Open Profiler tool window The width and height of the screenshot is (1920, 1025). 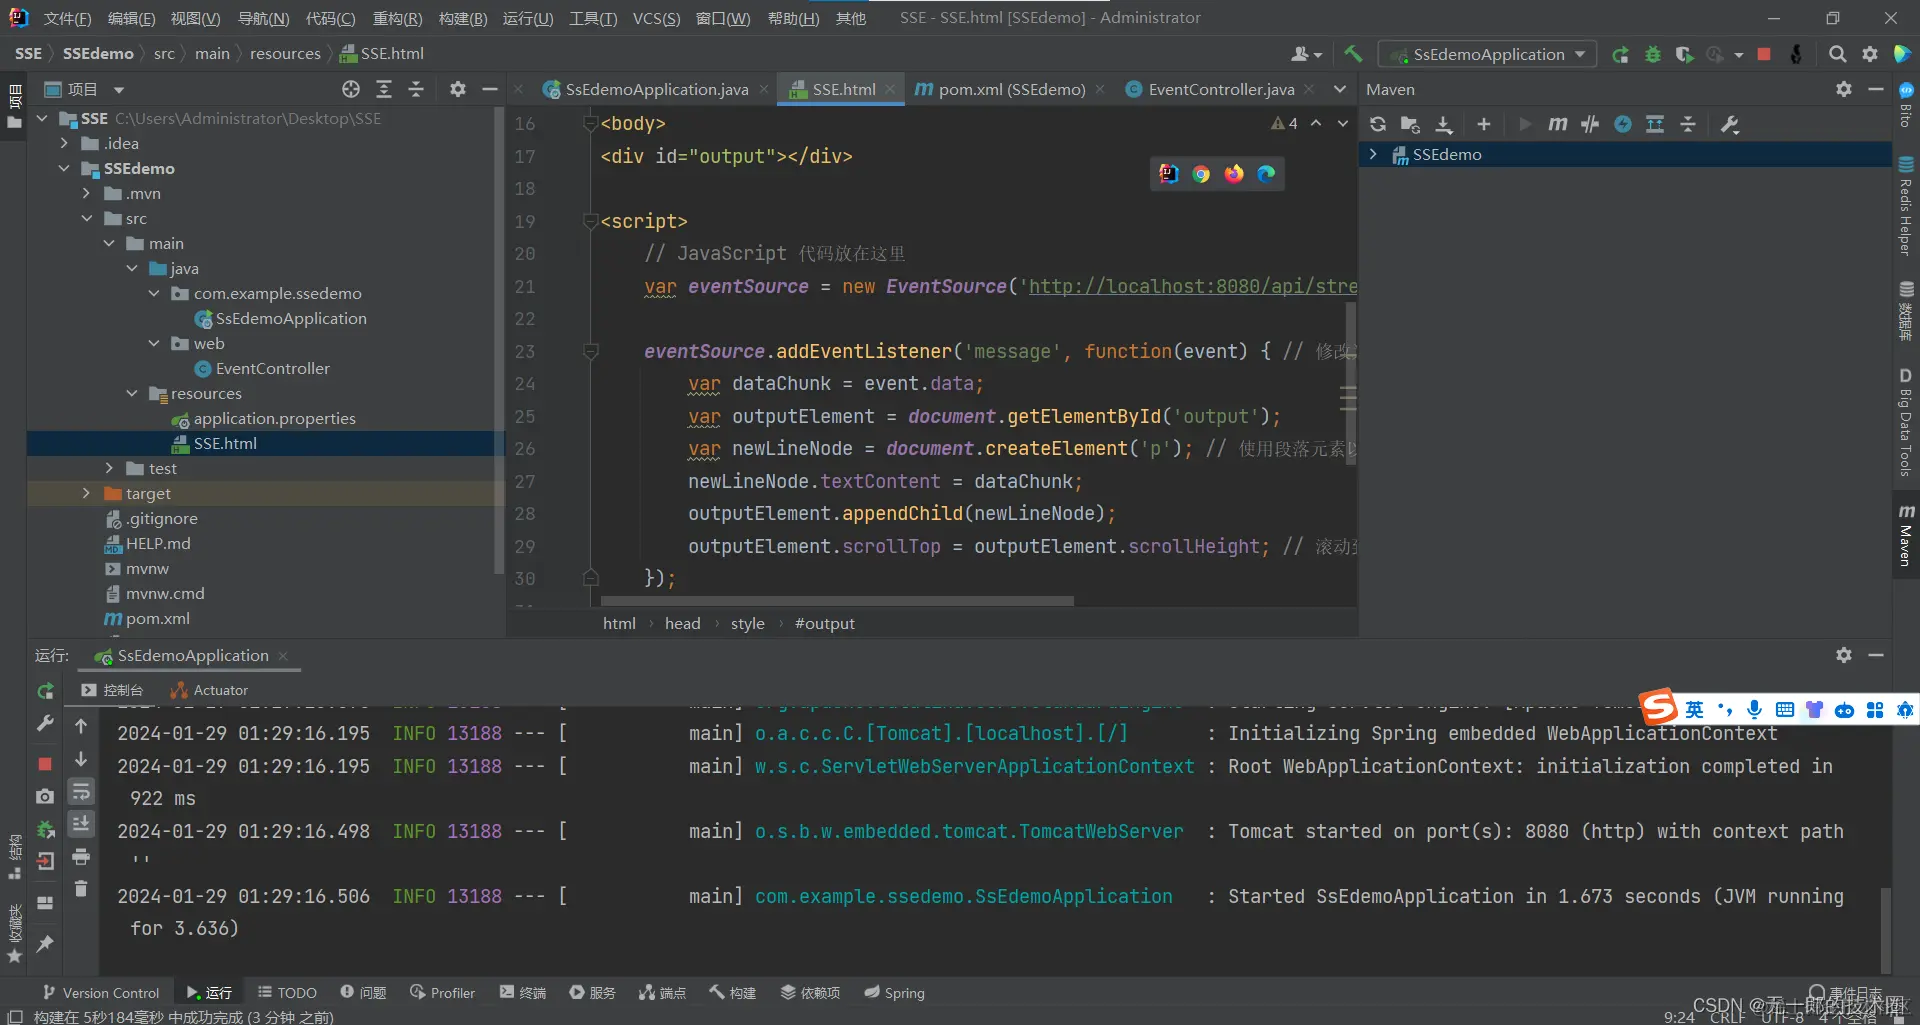442,992
